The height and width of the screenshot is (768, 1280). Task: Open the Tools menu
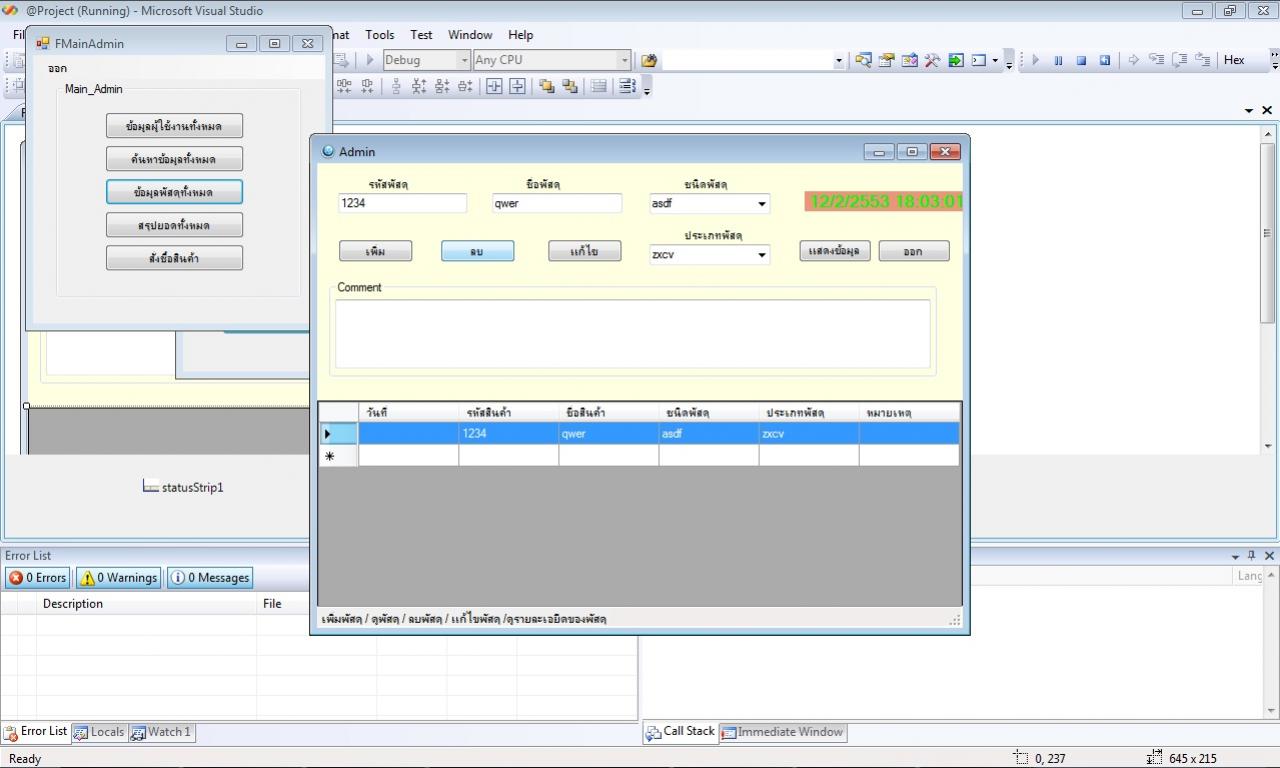[x=379, y=35]
